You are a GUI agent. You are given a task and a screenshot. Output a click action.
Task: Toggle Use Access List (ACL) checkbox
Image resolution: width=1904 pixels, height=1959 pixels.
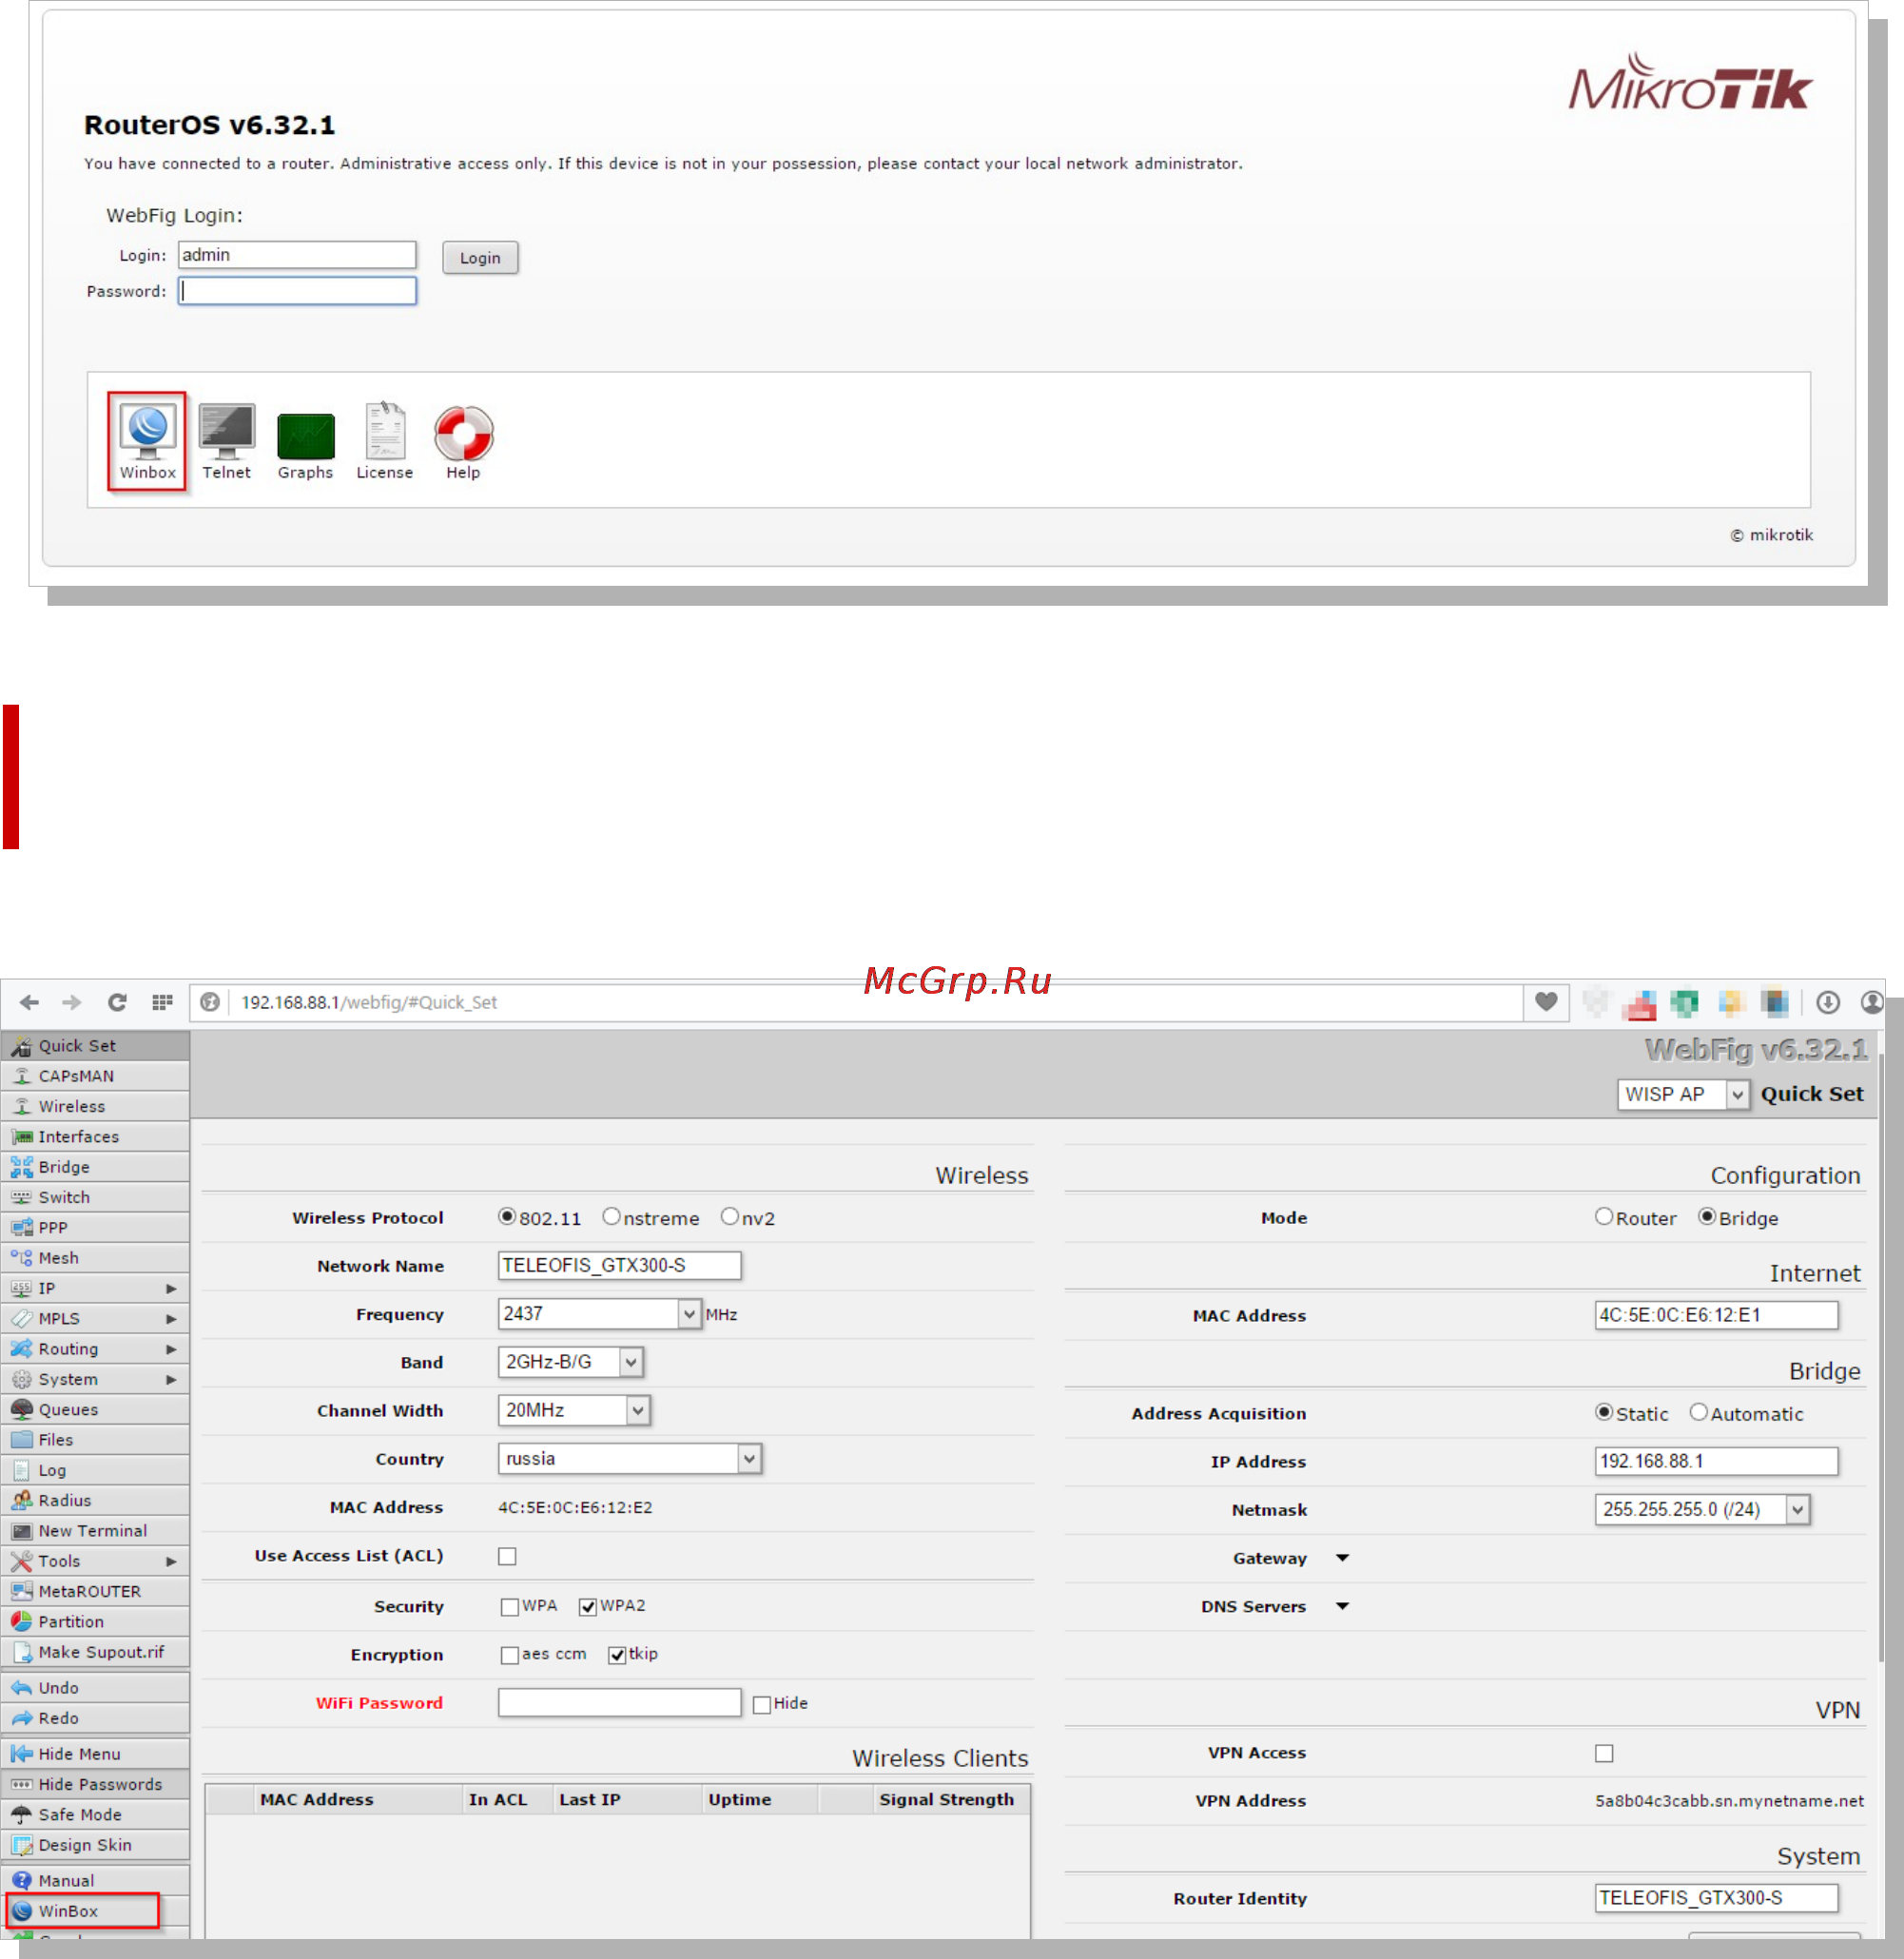pyautogui.click(x=507, y=1557)
